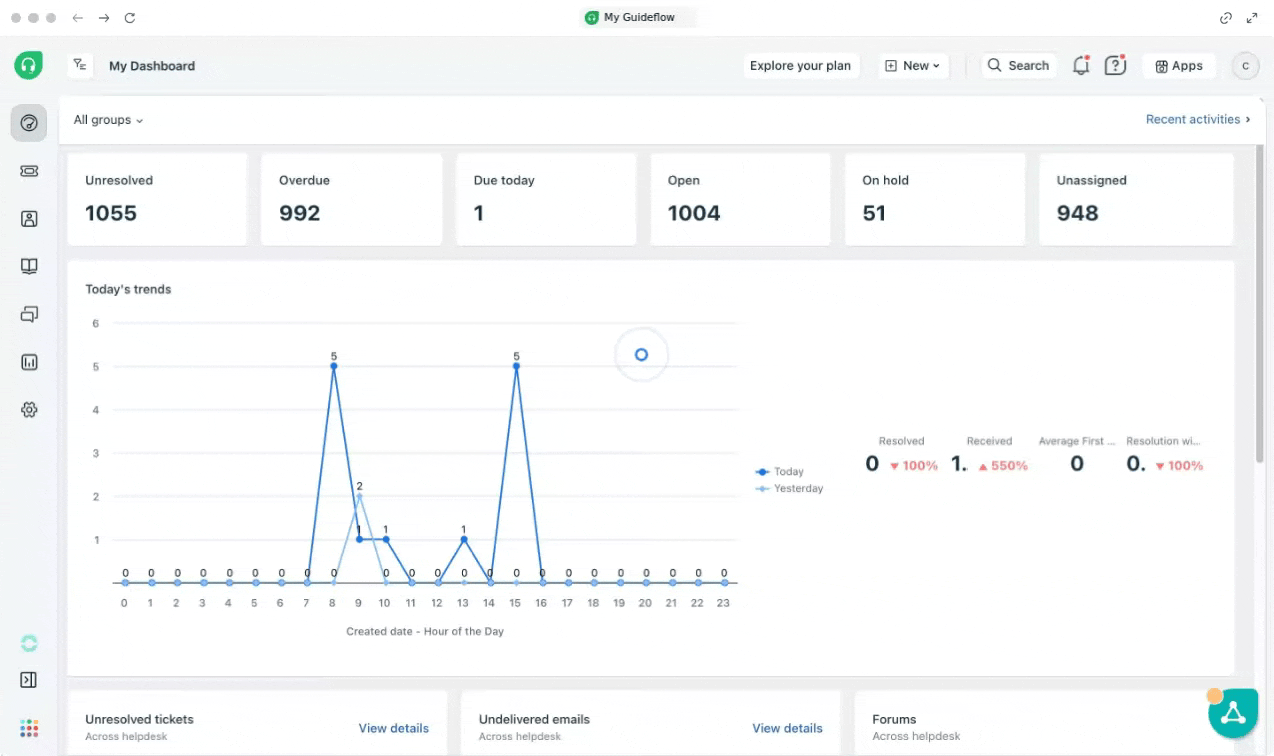The height and width of the screenshot is (756, 1274).
Task: Click the vertical scrollbar on dashboard
Action: point(1260,300)
